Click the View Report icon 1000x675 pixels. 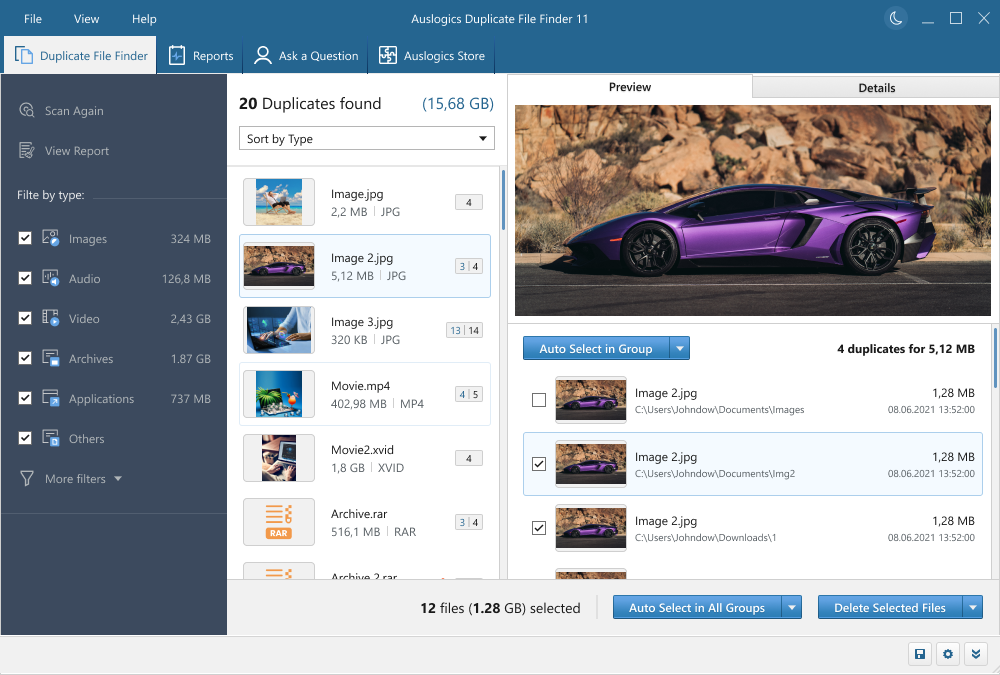click(x=27, y=151)
